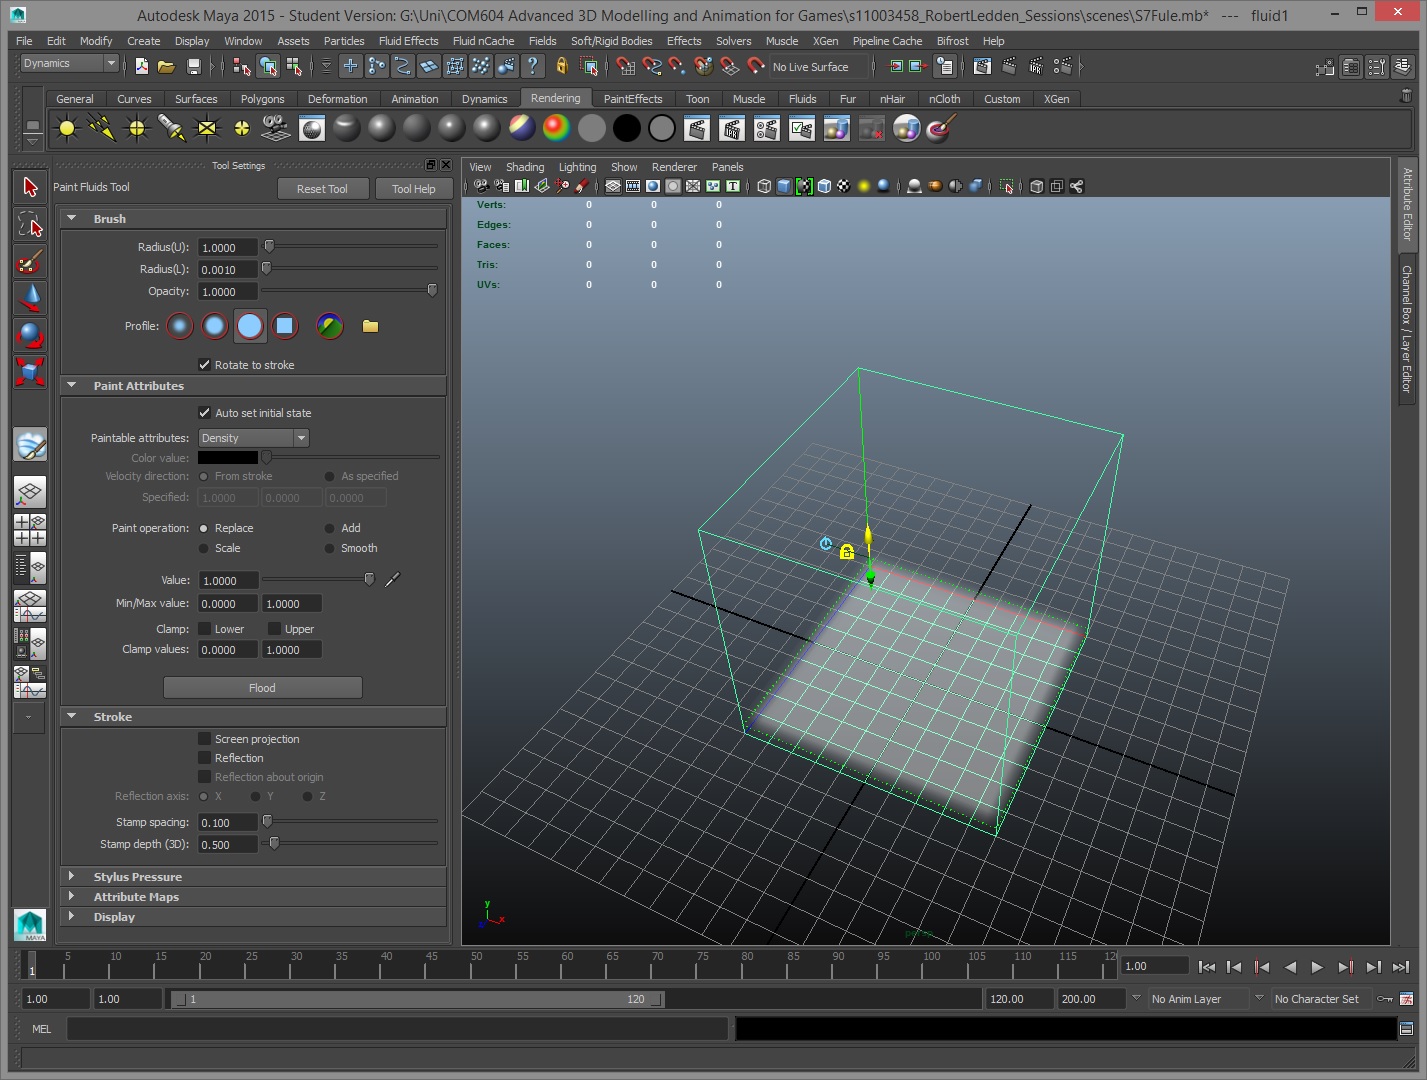Open the Attribute Editor side tab
This screenshot has width=1427, height=1080.
click(x=1407, y=204)
